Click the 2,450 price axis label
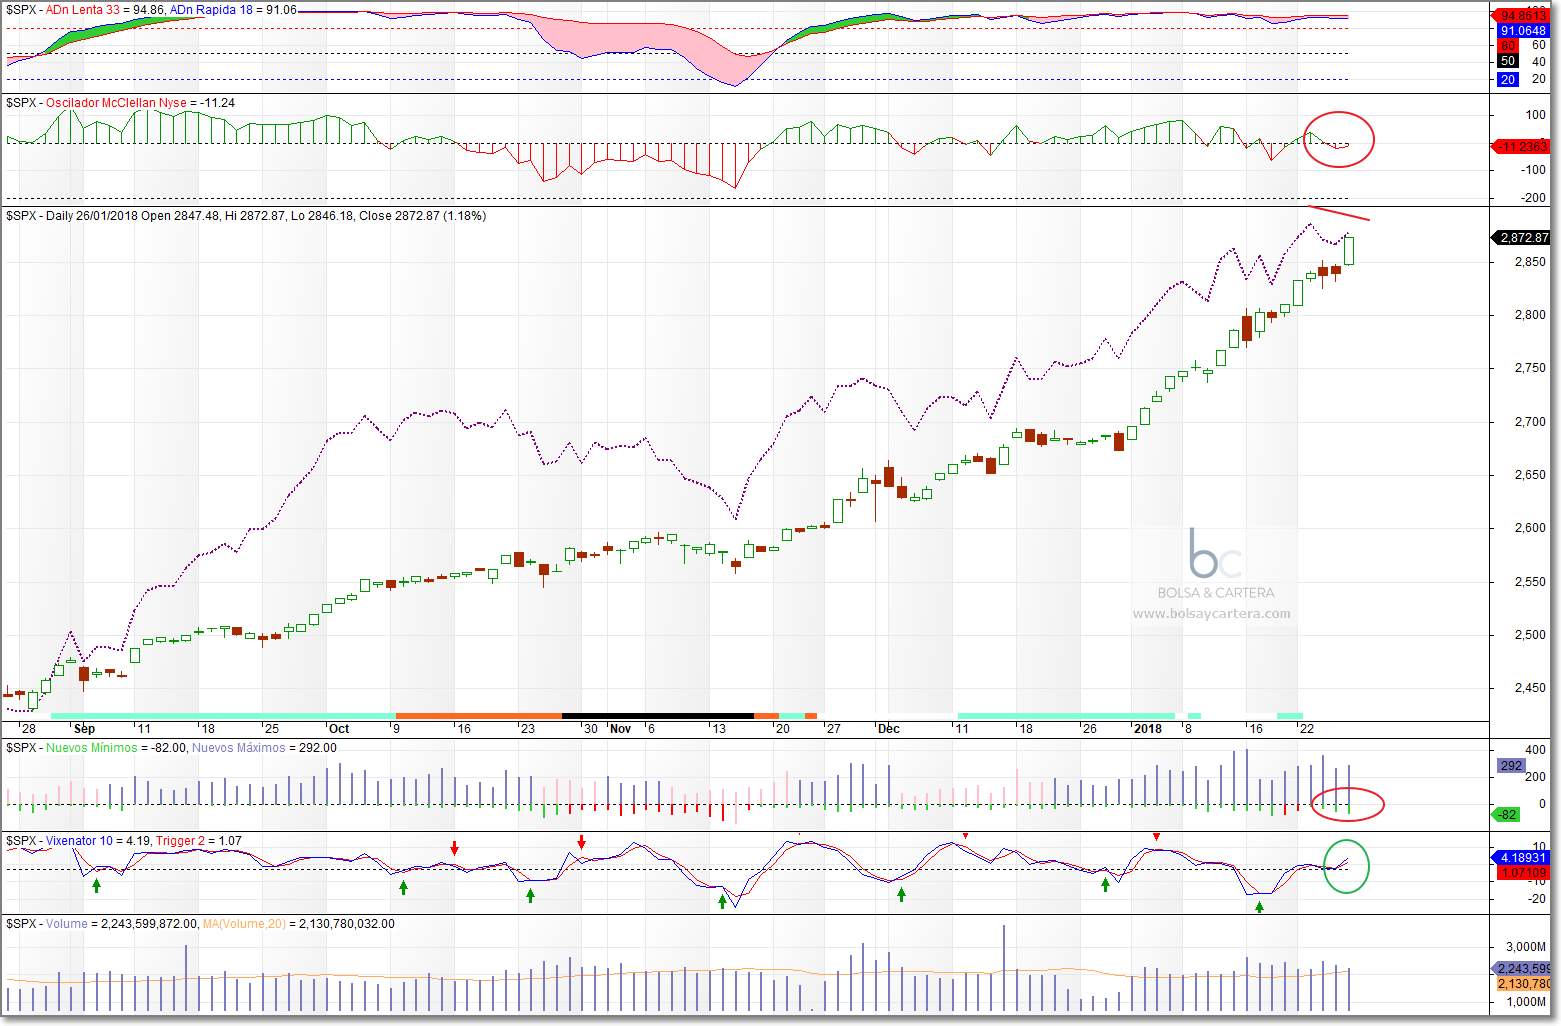Viewport: 1561px width, 1026px height. coord(1530,688)
